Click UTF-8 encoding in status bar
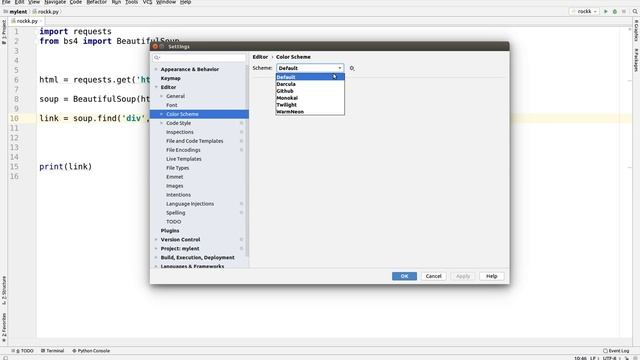The image size is (640, 360). tap(609, 358)
